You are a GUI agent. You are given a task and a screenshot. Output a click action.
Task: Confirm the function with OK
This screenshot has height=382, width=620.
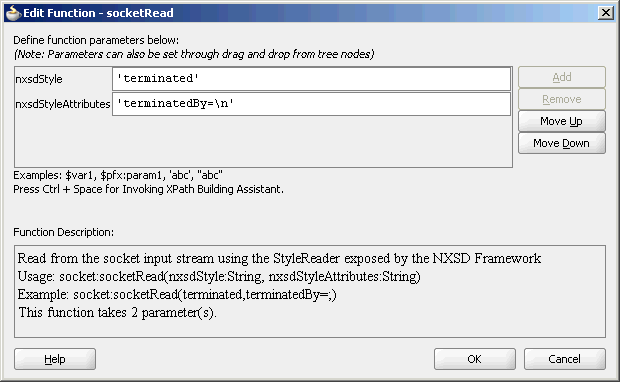point(474,359)
